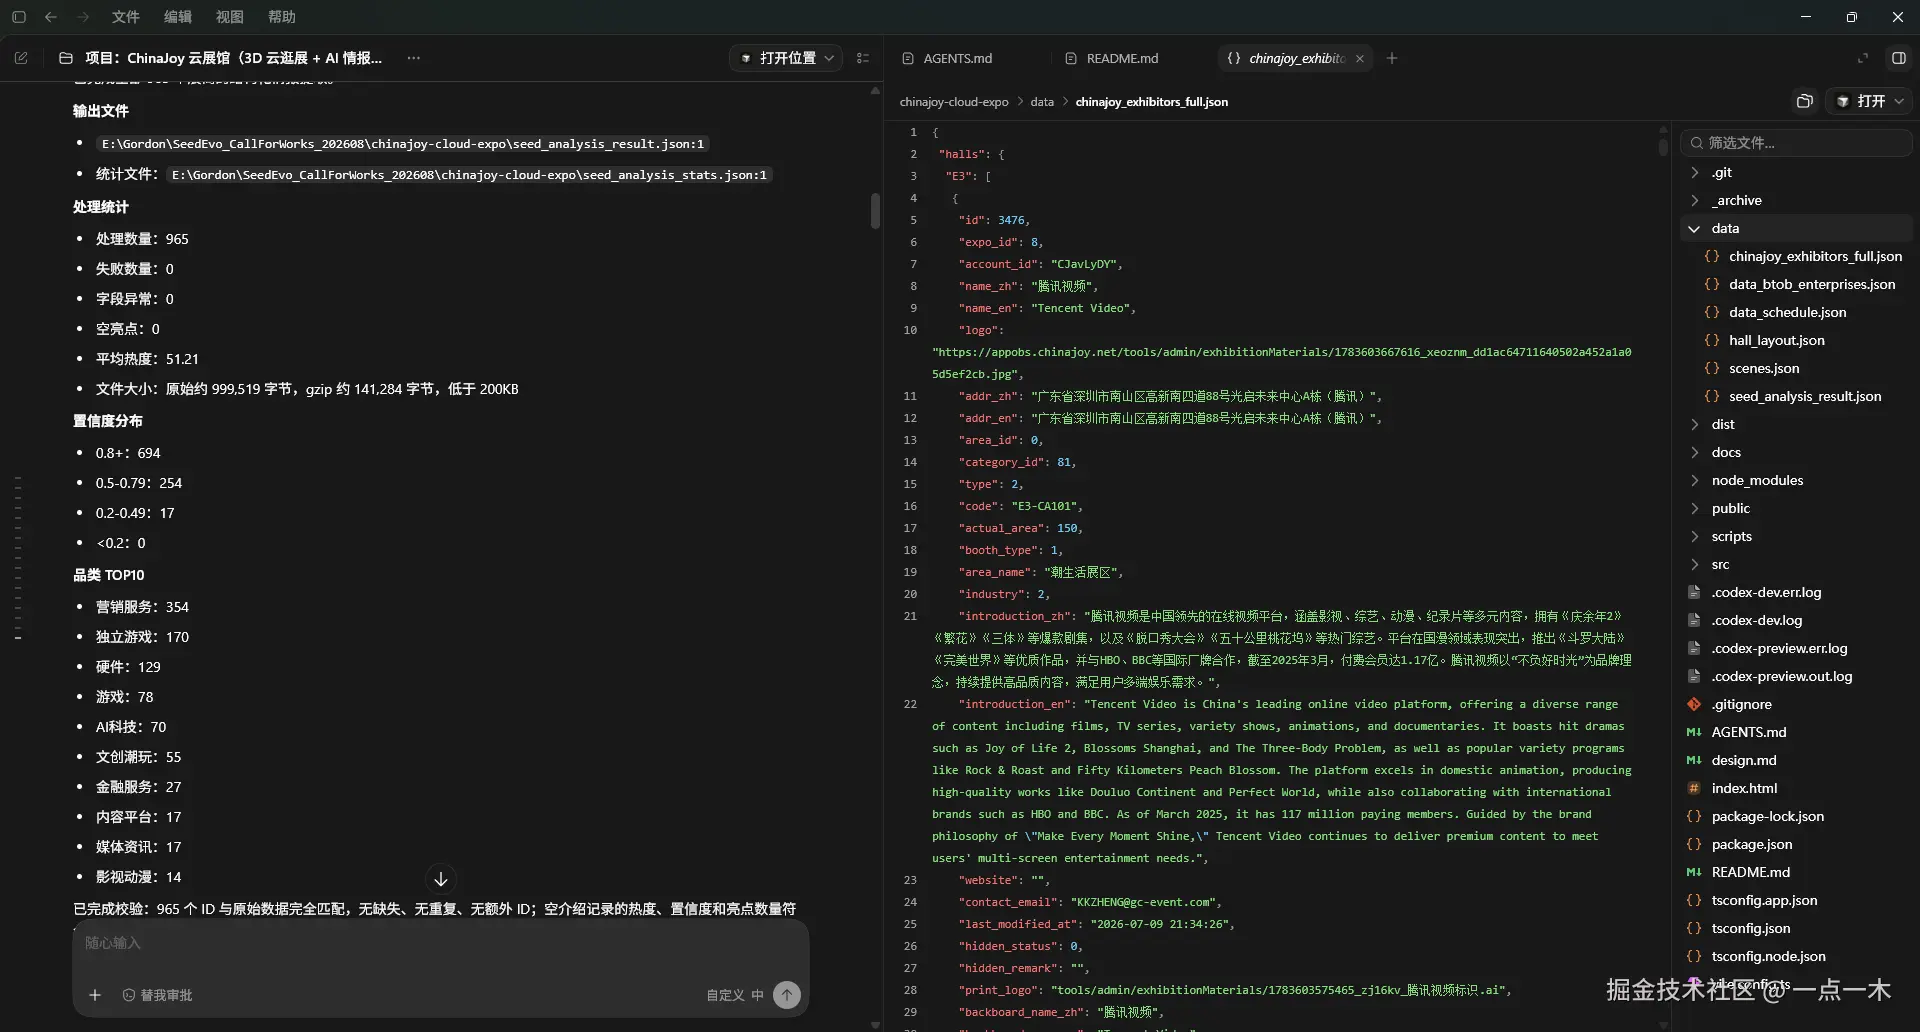This screenshot has height=1032, width=1920.
Task: Open package.json
Action: (x=1751, y=844)
